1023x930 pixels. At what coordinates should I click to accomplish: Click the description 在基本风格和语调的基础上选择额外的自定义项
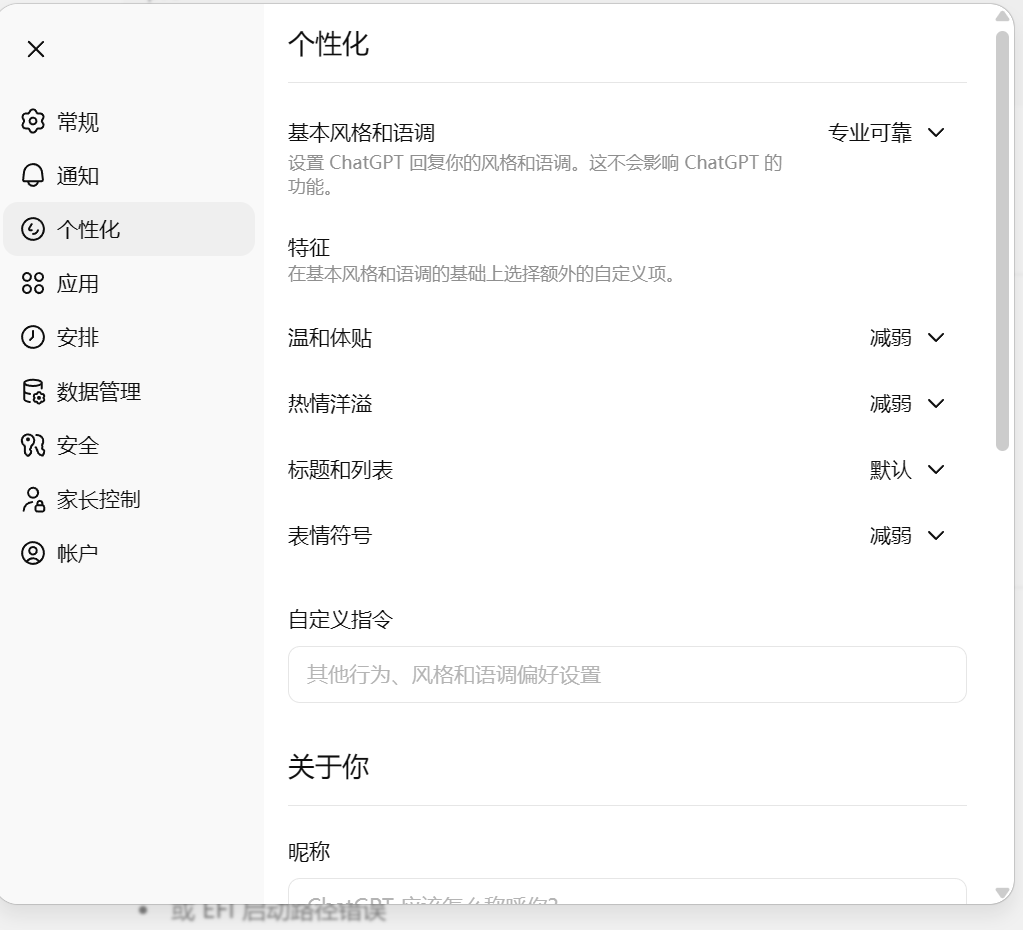coord(481,273)
